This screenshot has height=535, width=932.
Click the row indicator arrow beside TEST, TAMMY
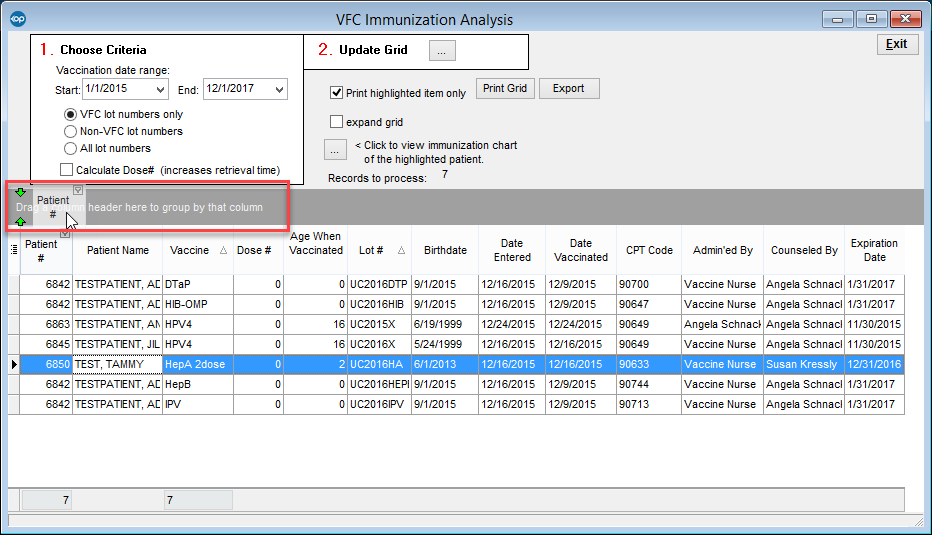coord(13,365)
